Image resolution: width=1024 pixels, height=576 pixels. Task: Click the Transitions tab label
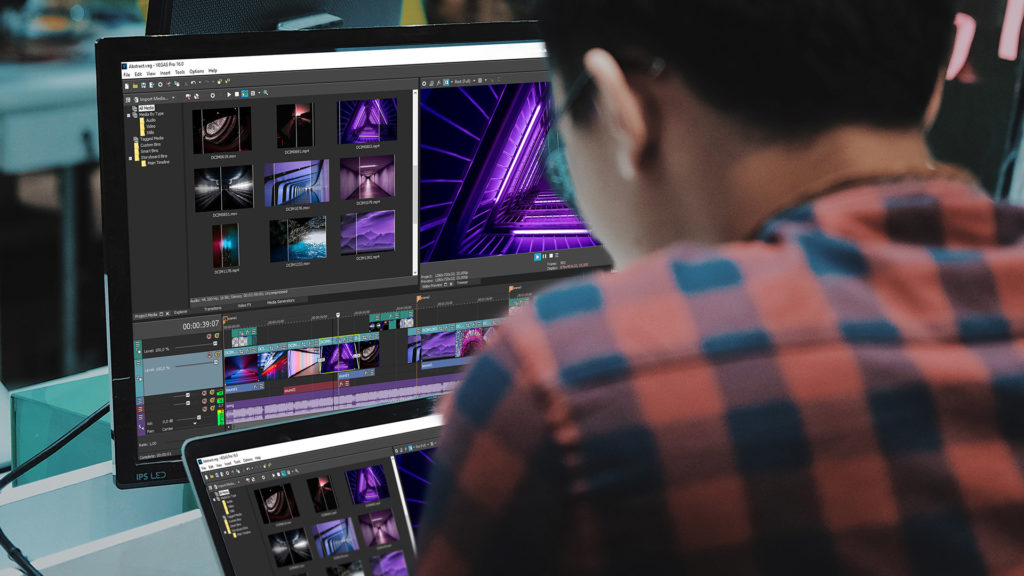click(212, 308)
